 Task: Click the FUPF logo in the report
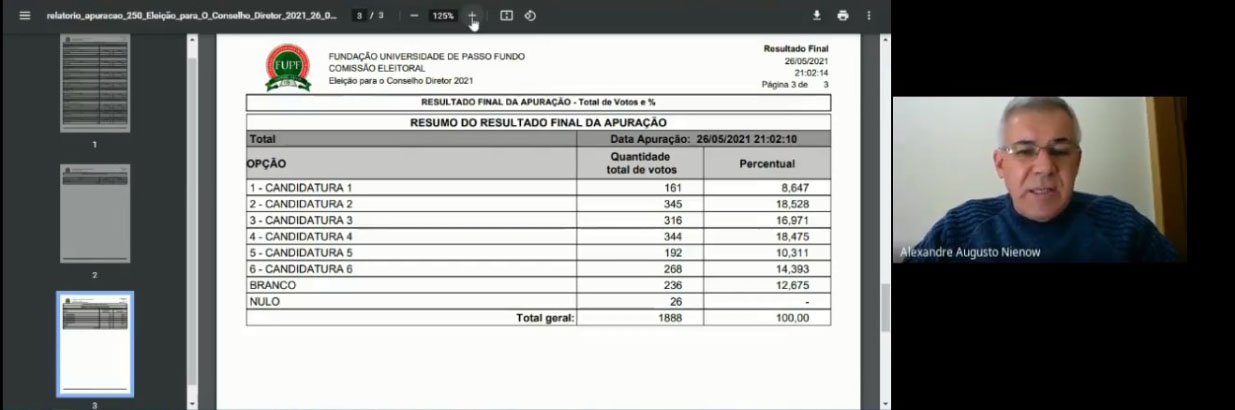(x=288, y=67)
